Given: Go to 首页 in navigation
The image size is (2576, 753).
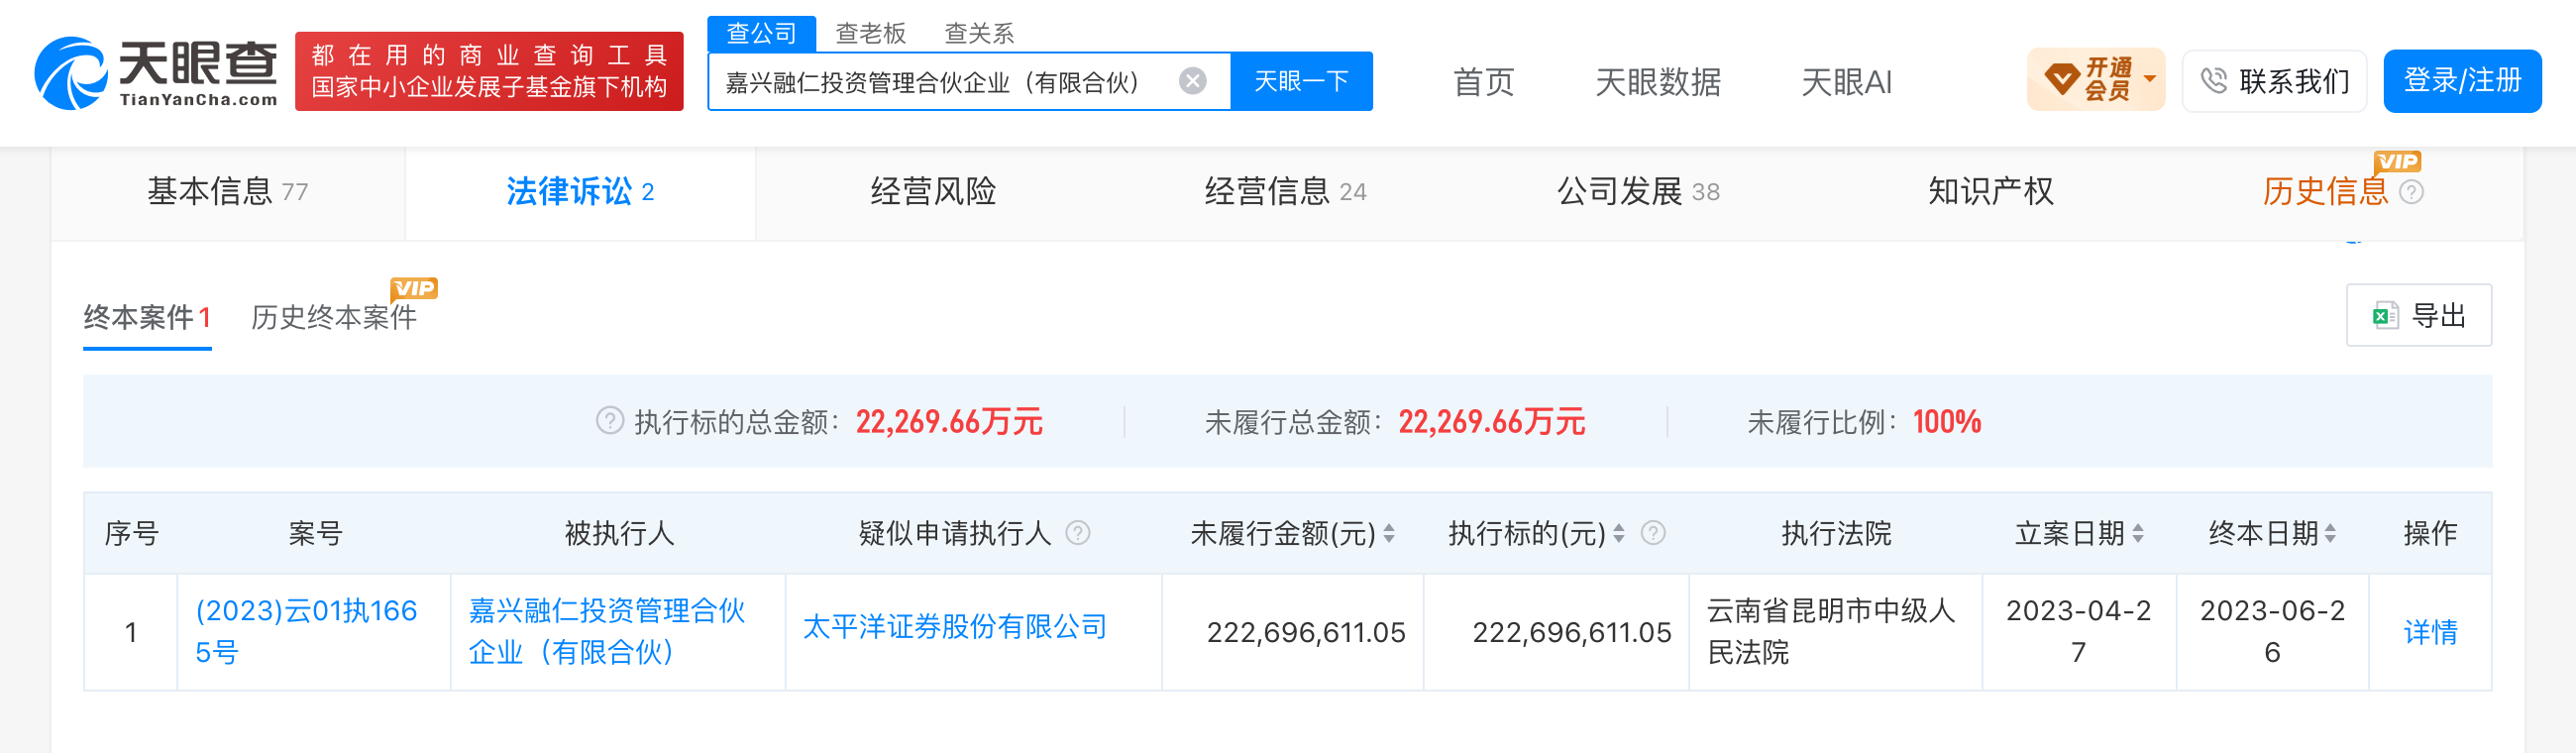Looking at the screenshot, I should click(x=1483, y=83).
